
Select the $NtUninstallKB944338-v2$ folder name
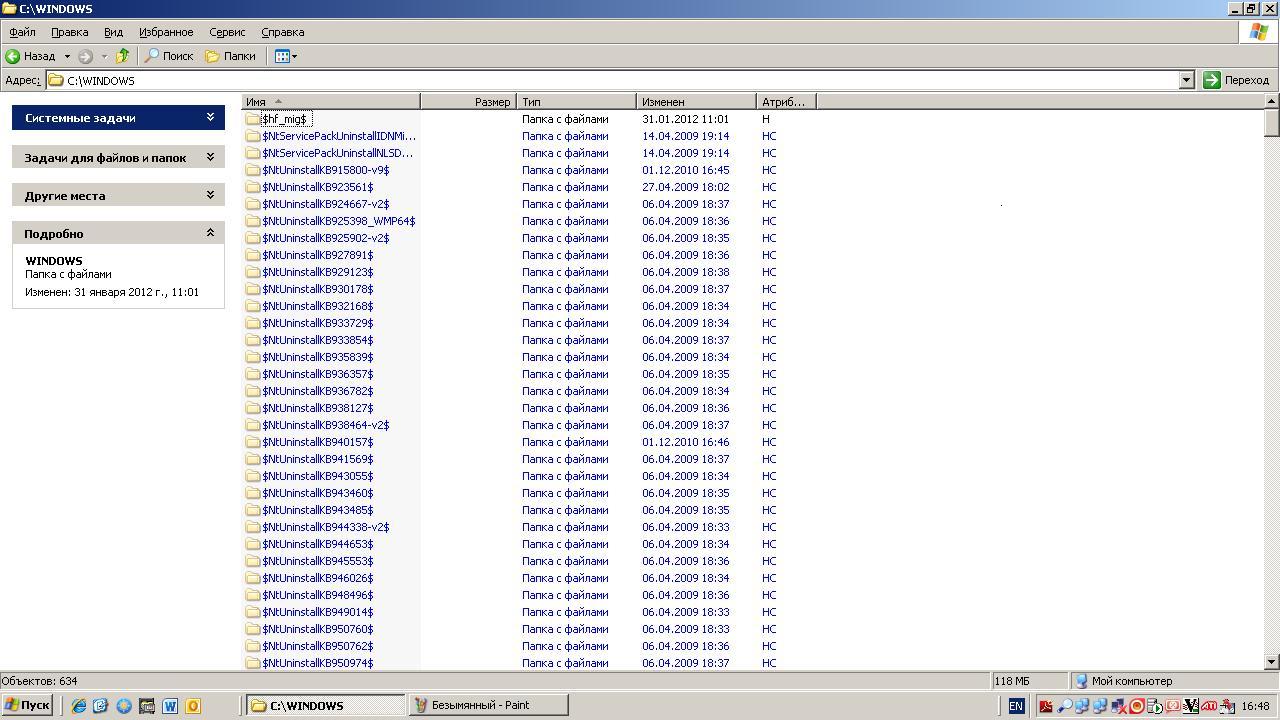click(326, 527)
